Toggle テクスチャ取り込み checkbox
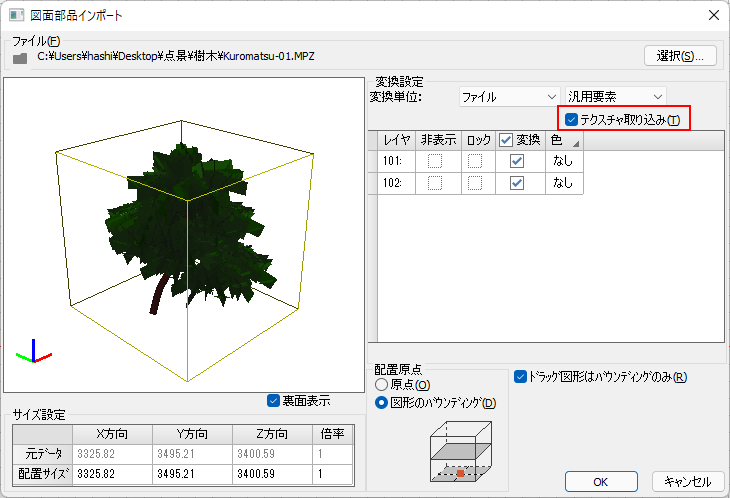Image resolution: width=730 pixels, height=498 pixels. [x=571, y=120]
